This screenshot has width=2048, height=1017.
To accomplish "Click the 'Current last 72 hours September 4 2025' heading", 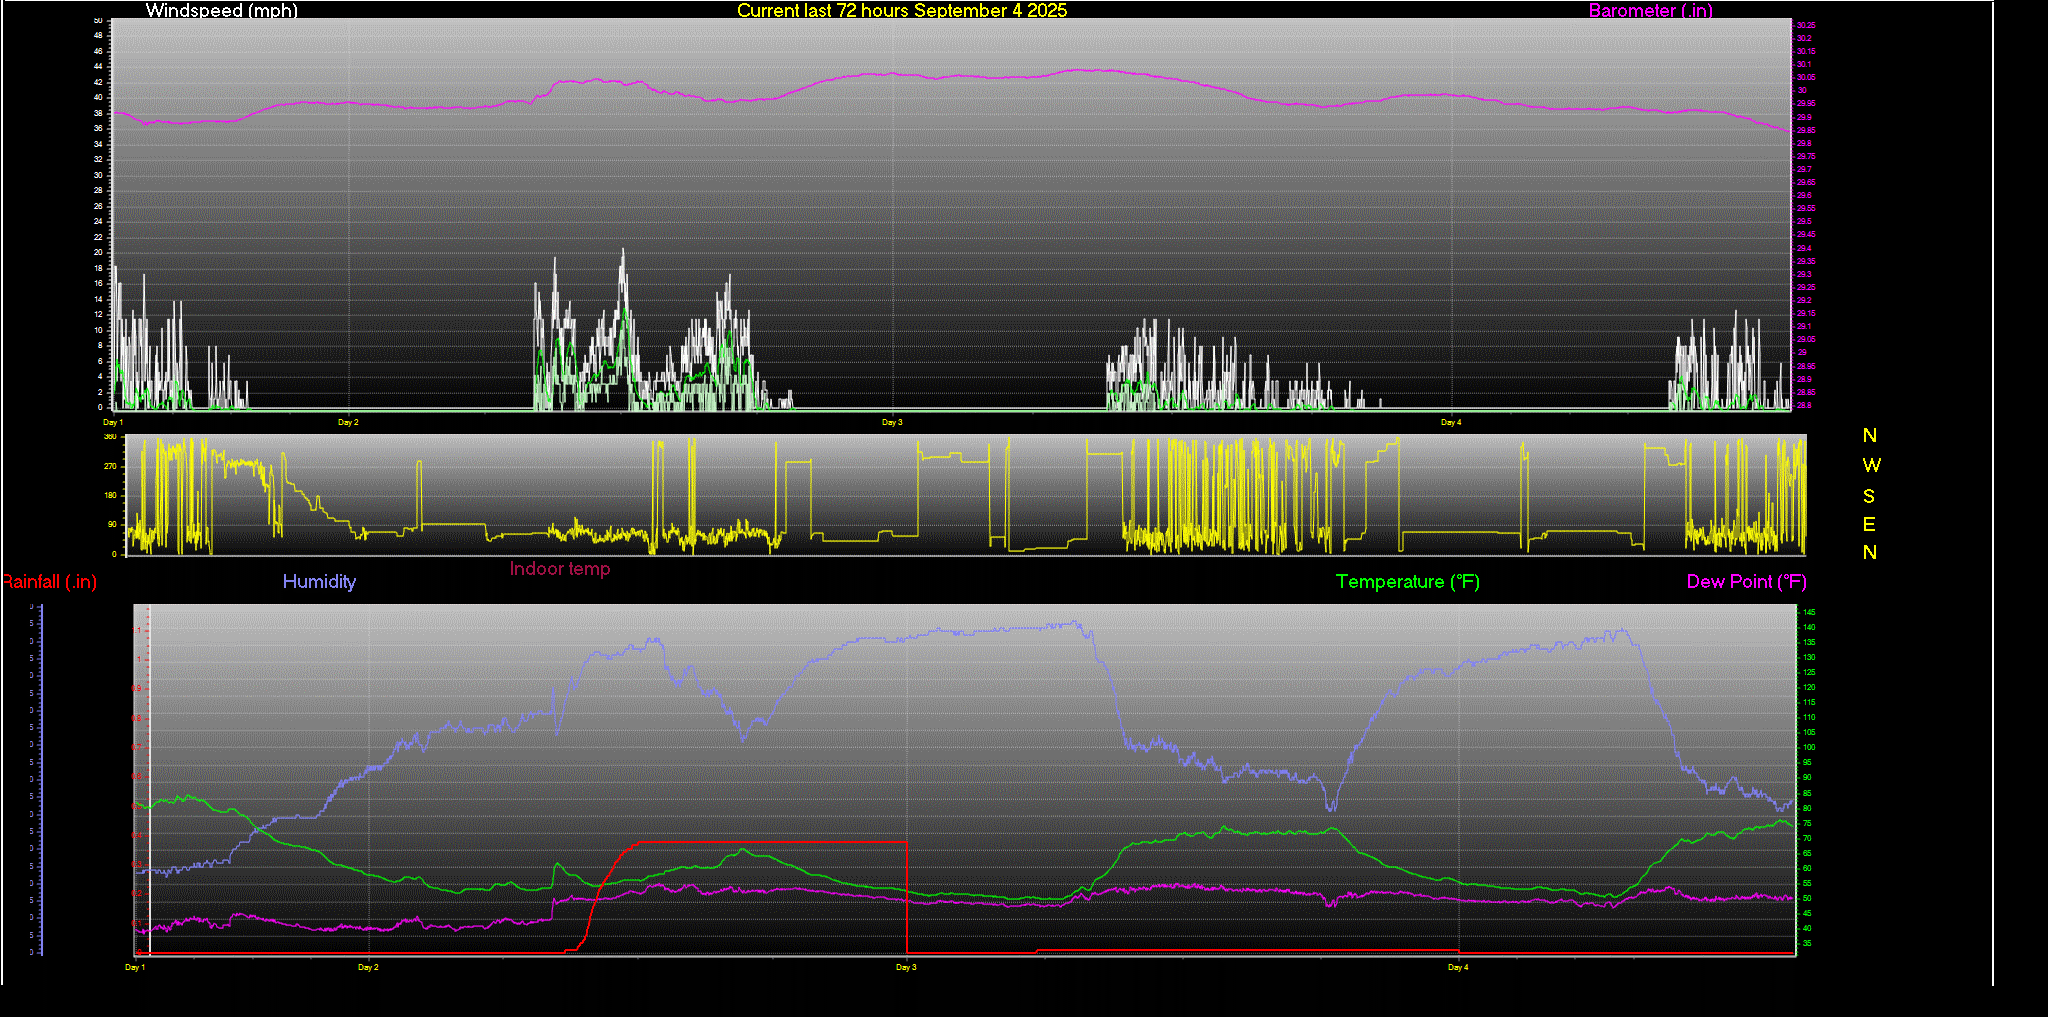I will point(902,10).
